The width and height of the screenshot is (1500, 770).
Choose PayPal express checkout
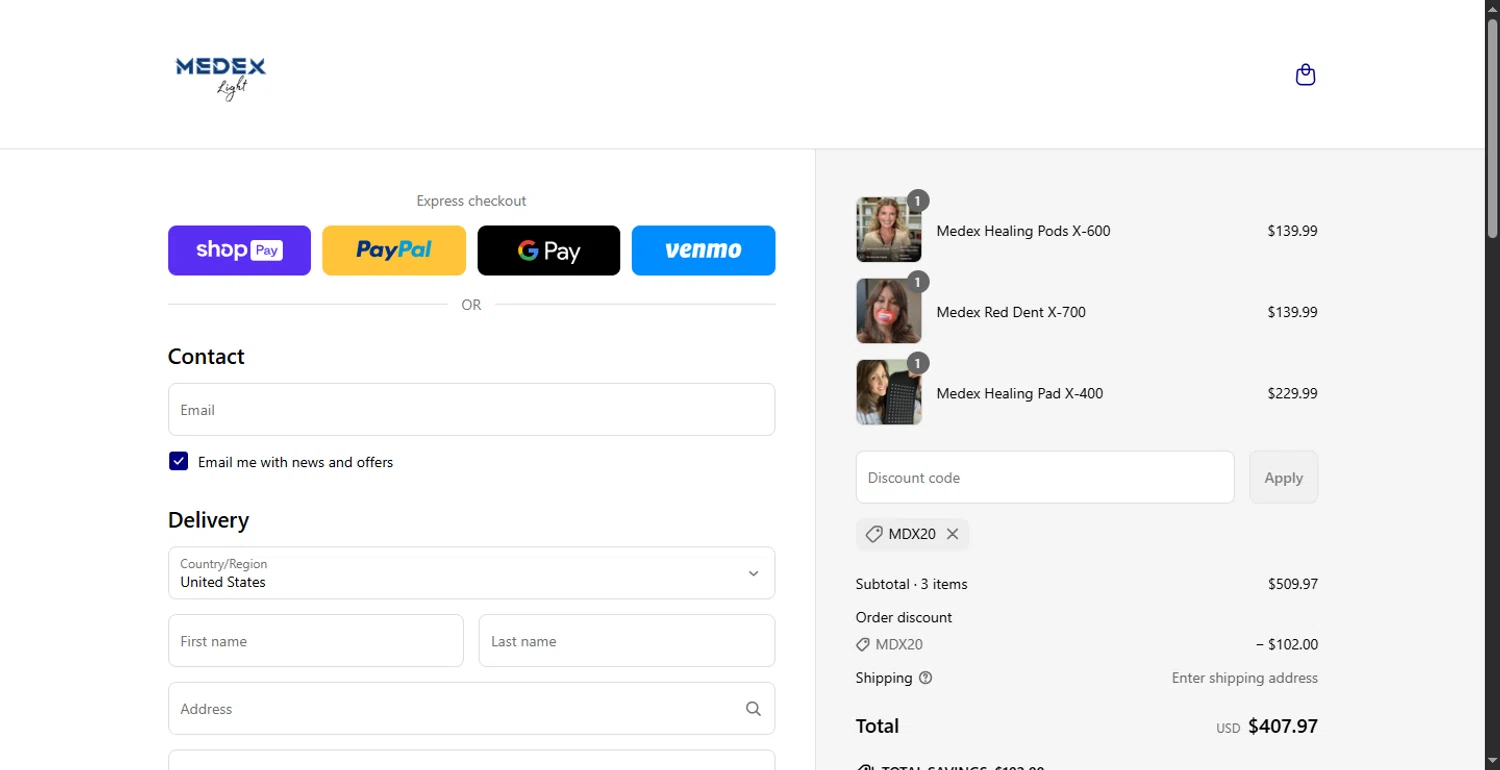click(x=394, y=250)
